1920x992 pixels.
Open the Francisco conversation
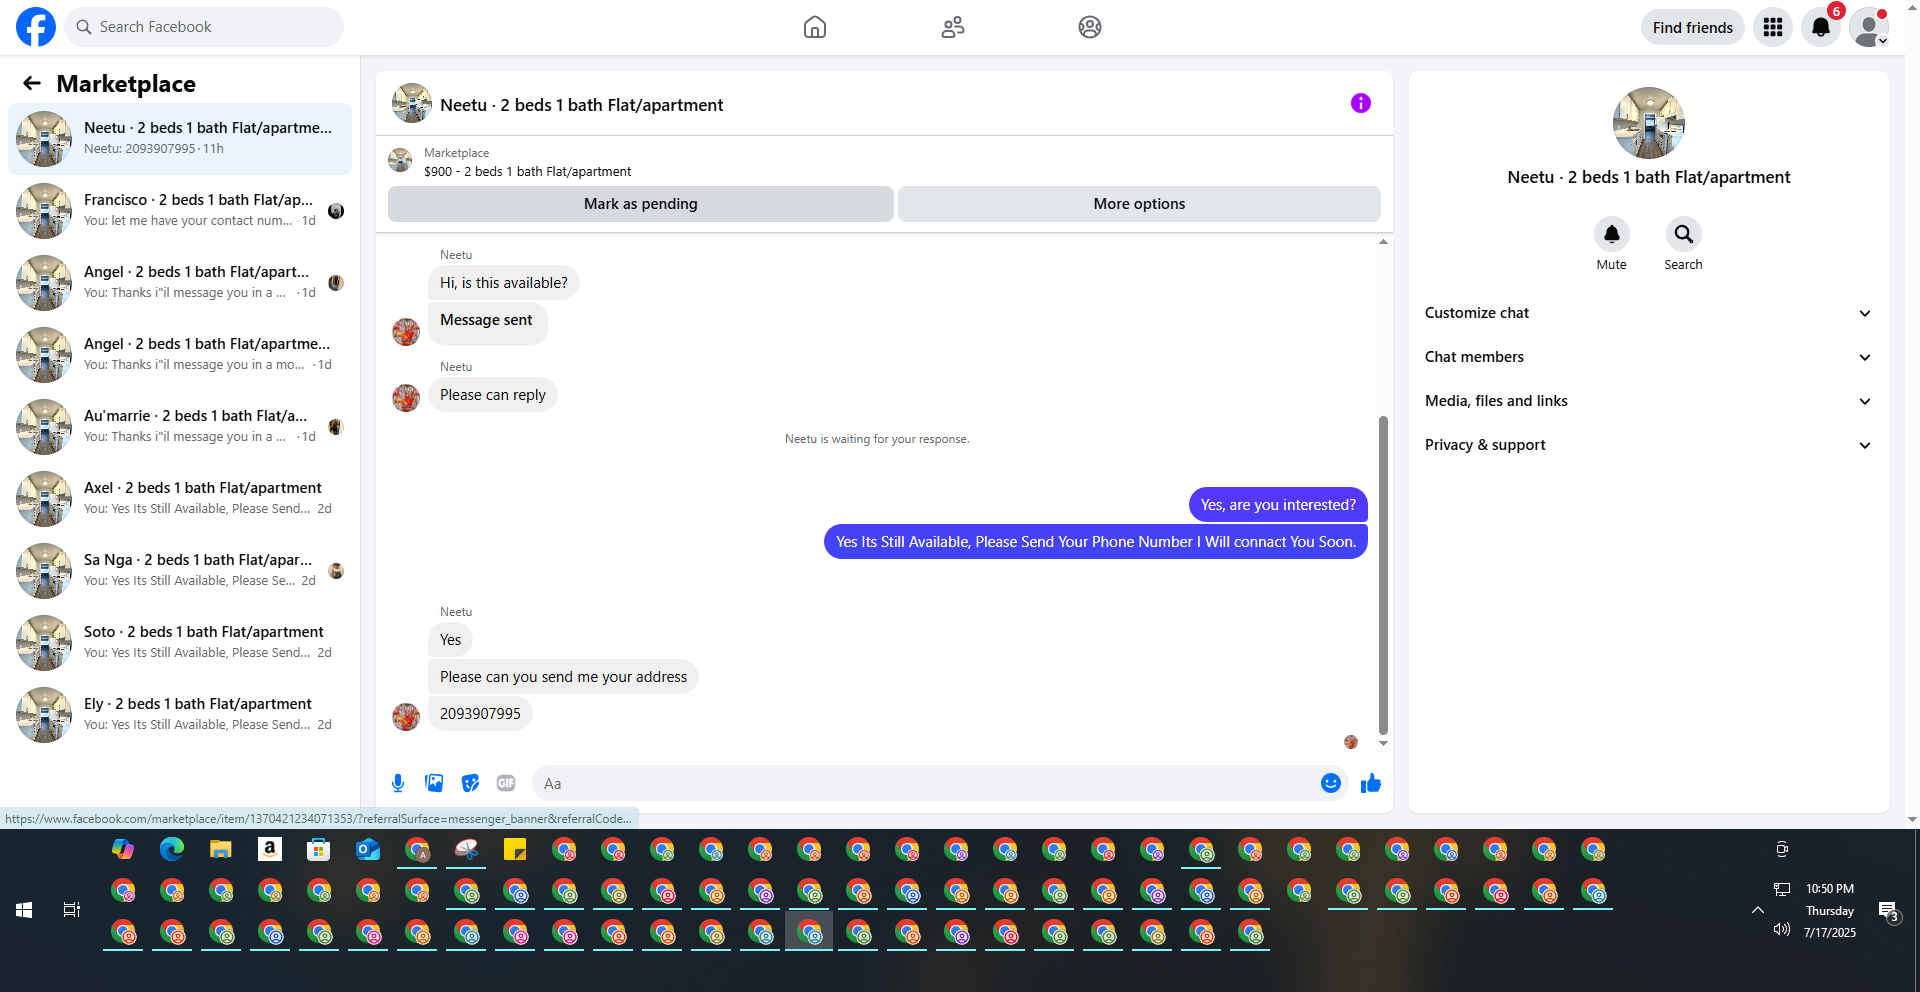click(x=180, y=211)
